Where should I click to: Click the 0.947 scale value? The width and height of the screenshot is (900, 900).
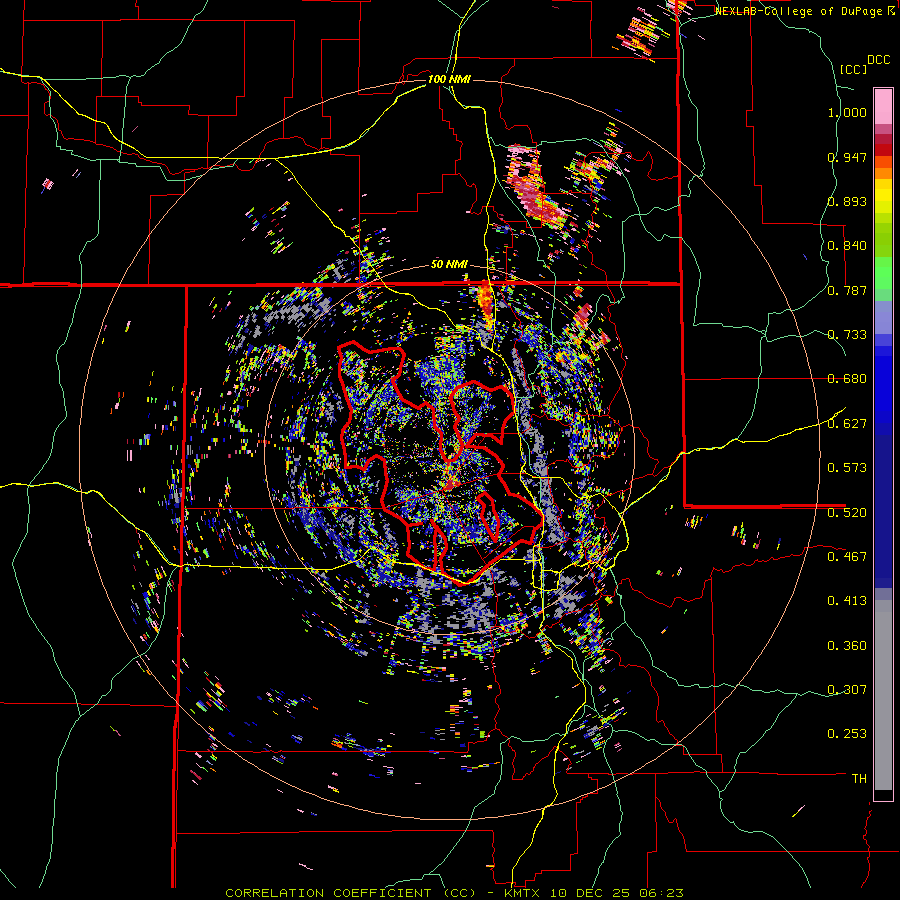coord(847,157)
